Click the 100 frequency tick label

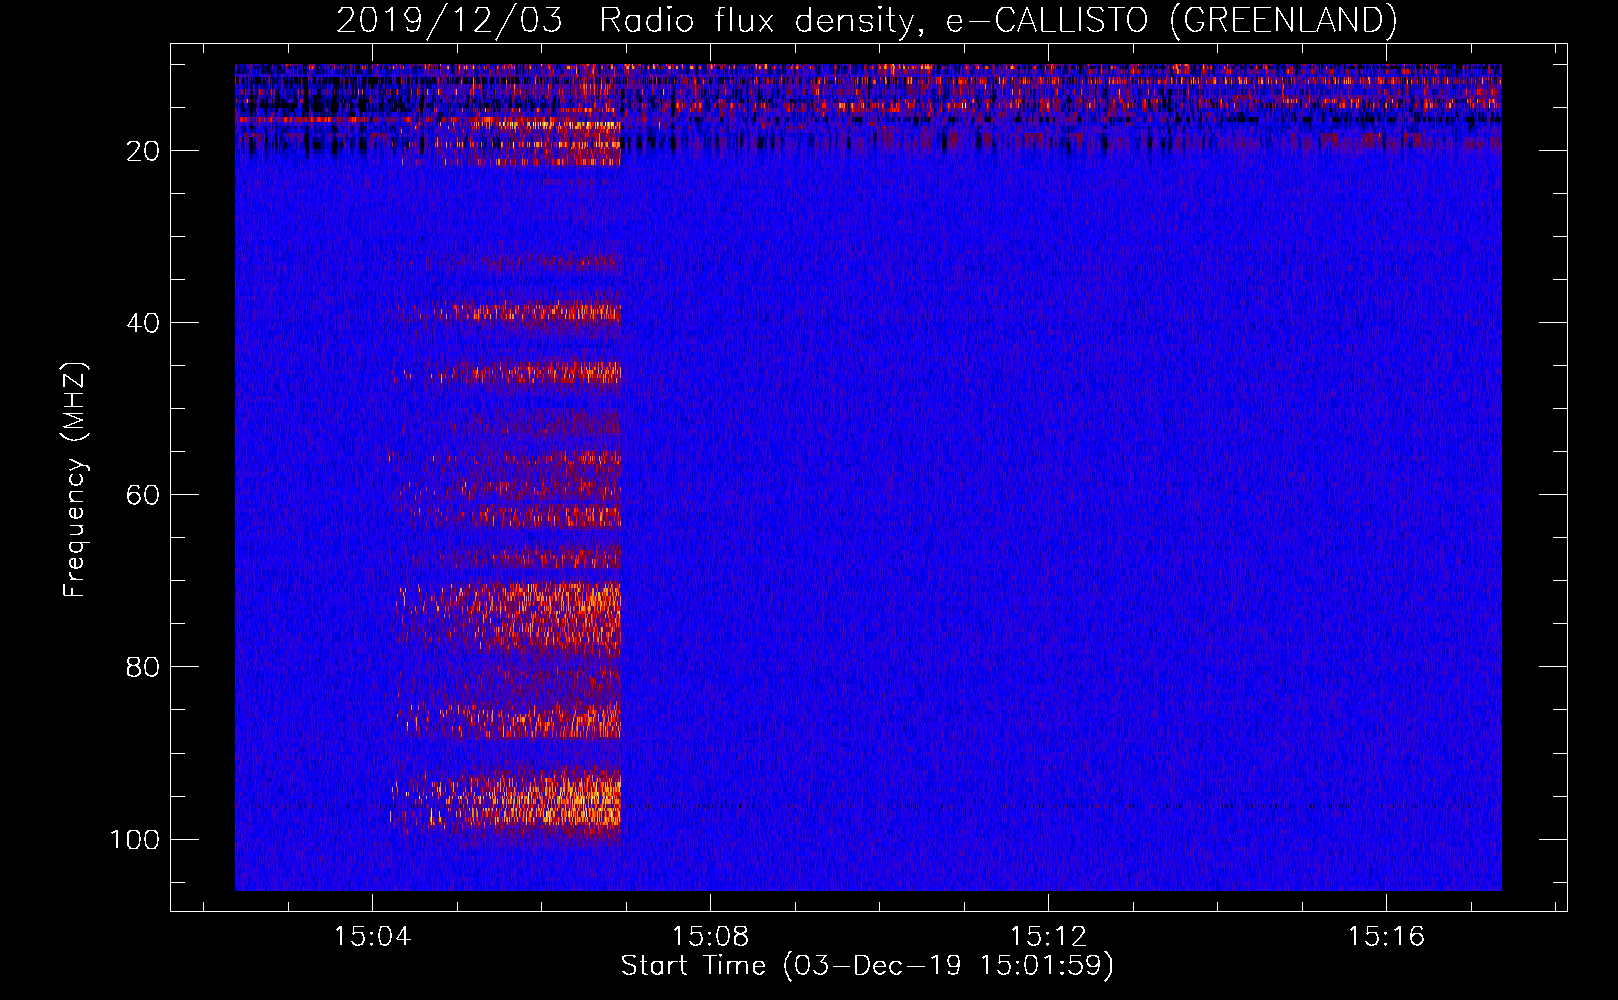coord(135,839)
